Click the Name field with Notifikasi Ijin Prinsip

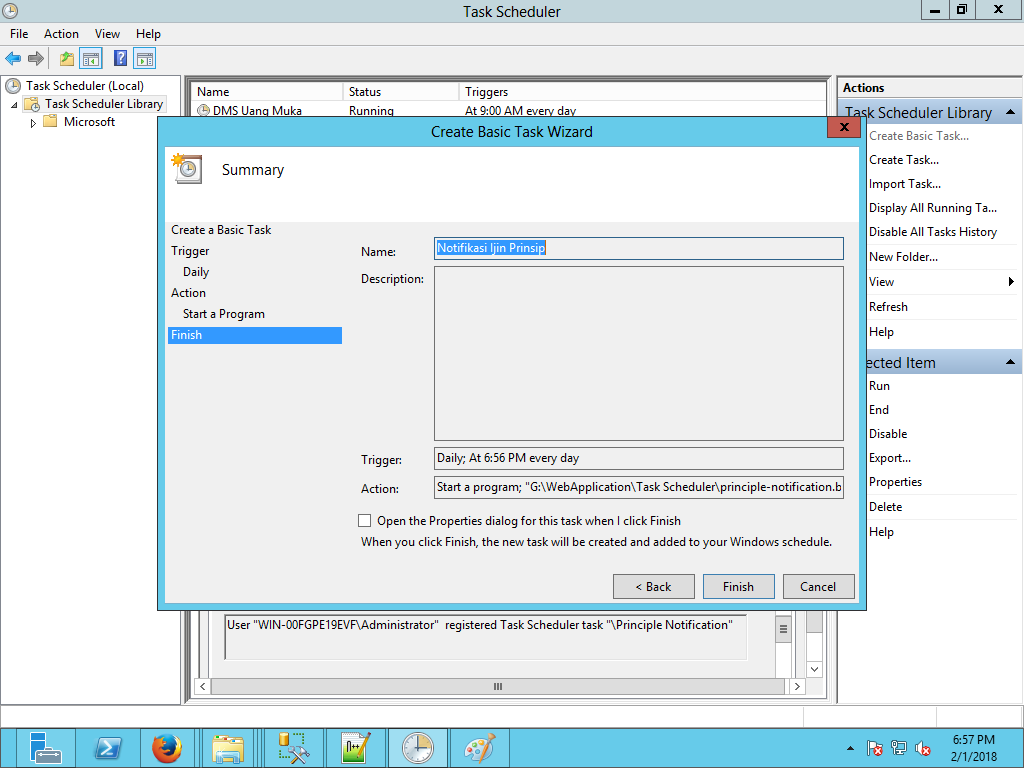click(638, 248)
